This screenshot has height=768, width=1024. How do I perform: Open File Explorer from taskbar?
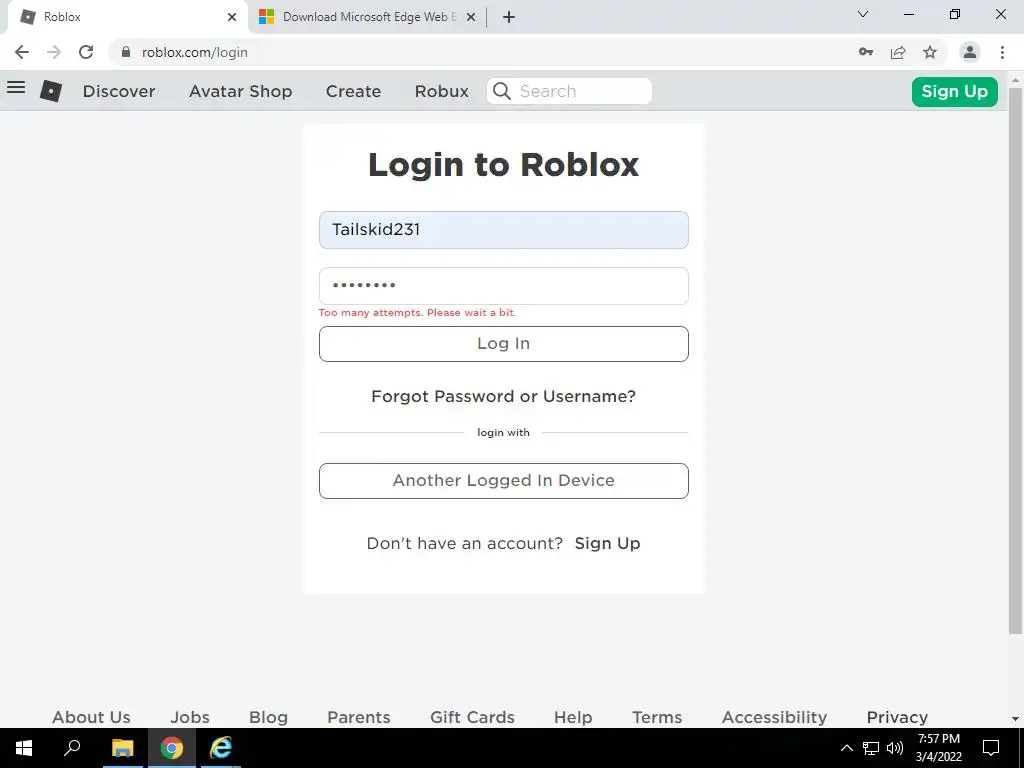click(122, 748)
